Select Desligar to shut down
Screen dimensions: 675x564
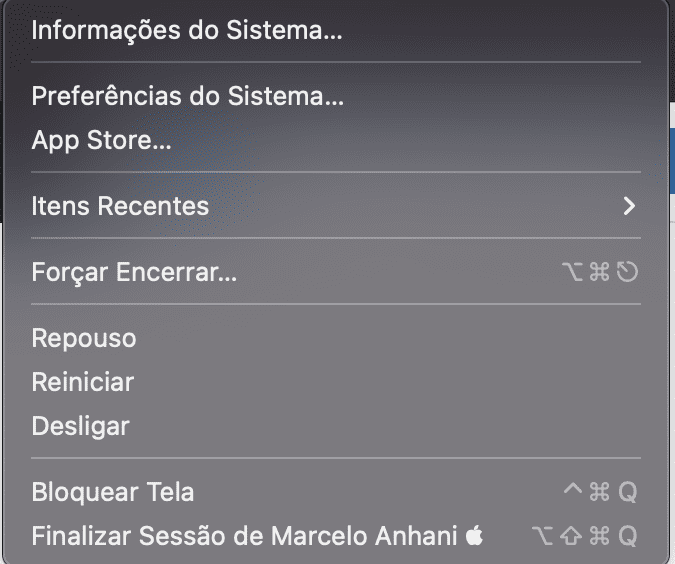coord(81,426)
